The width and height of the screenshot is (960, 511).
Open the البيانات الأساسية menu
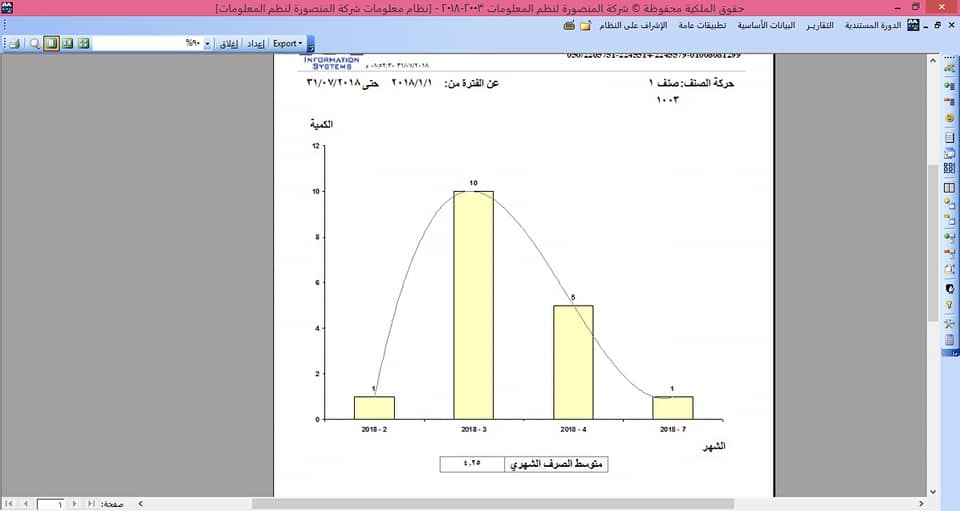[766, 26]
